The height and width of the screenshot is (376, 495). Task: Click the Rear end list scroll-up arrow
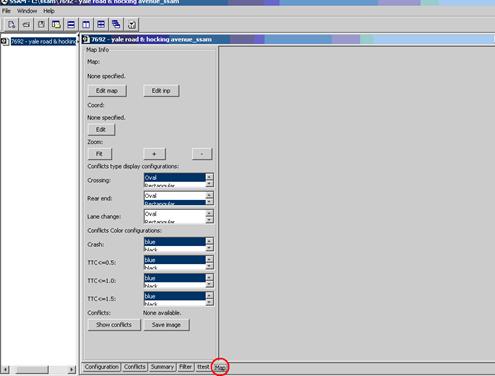click(209, 195)
